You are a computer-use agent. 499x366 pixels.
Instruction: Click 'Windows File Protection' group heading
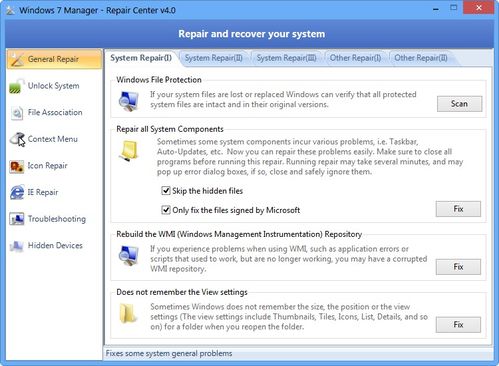(x=159, y=80)
